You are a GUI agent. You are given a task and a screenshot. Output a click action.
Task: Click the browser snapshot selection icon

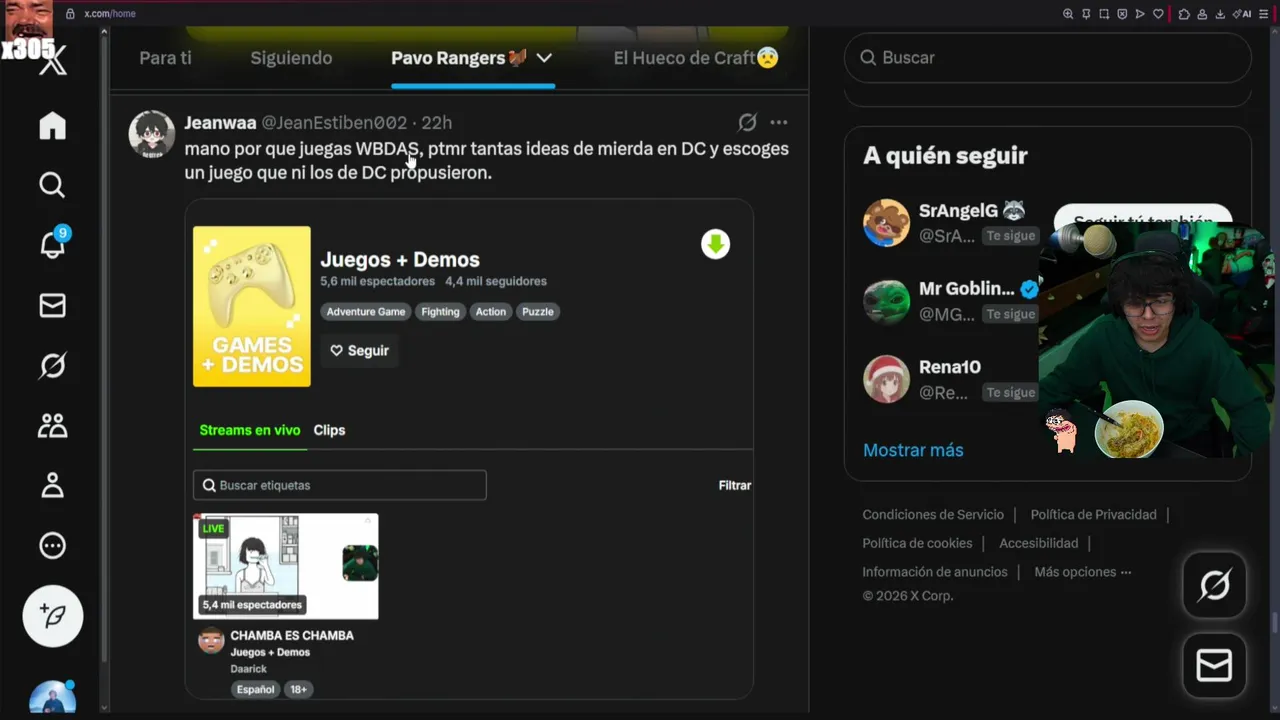[x=1104, y=14]
